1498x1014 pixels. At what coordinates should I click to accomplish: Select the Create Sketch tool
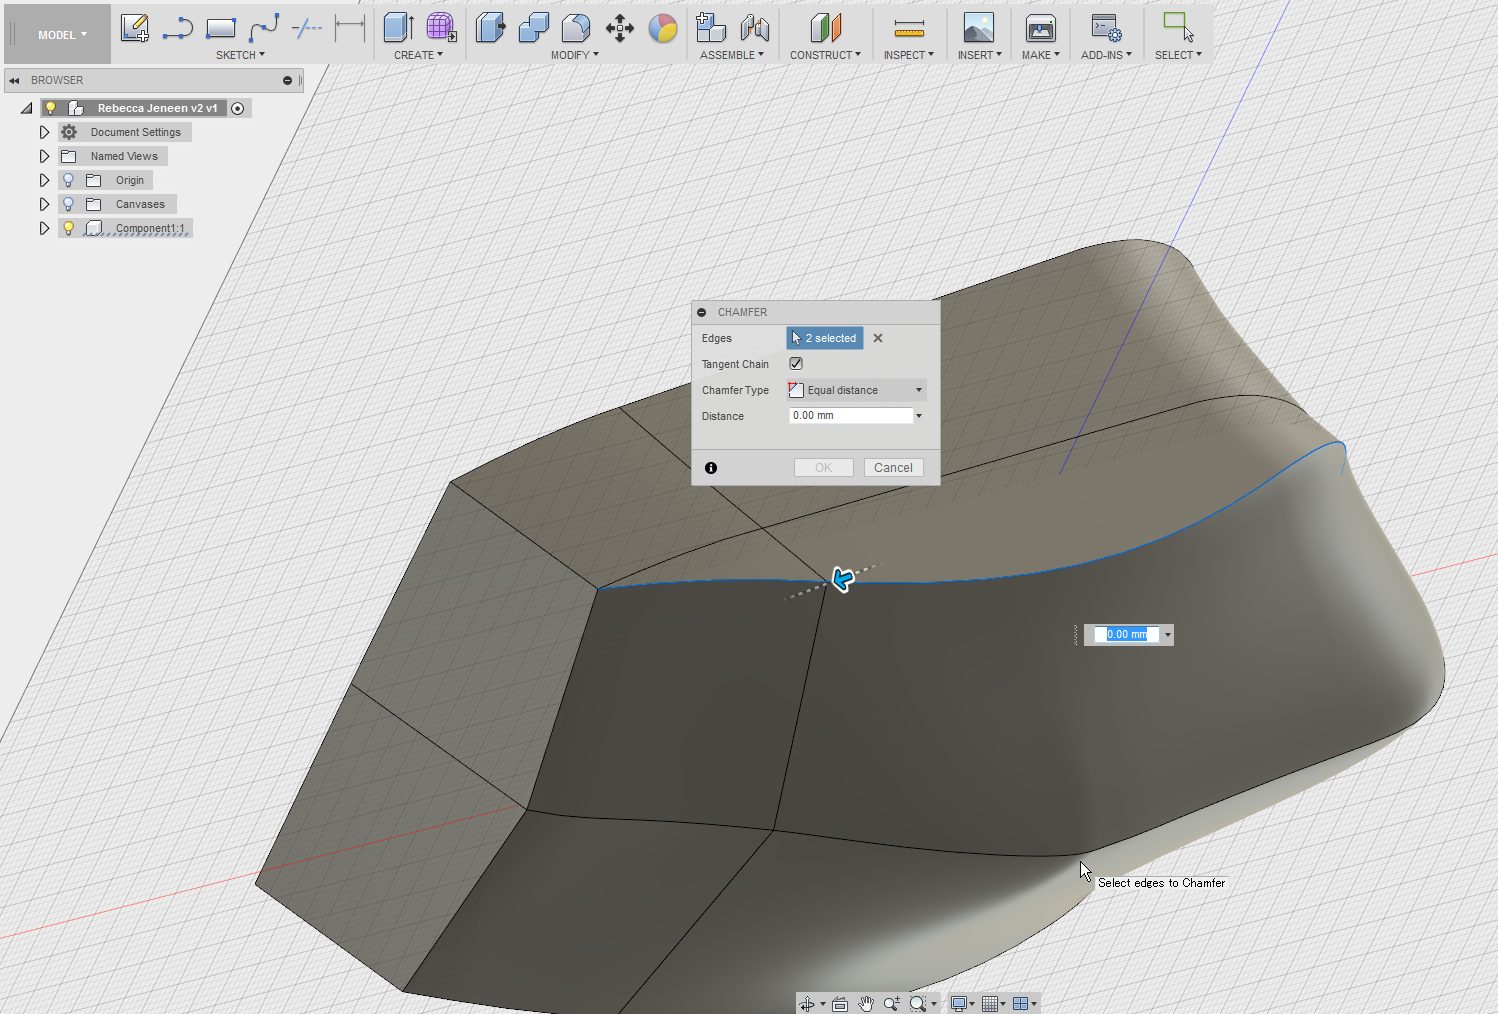pyautogui.click(x=134, y=28)
